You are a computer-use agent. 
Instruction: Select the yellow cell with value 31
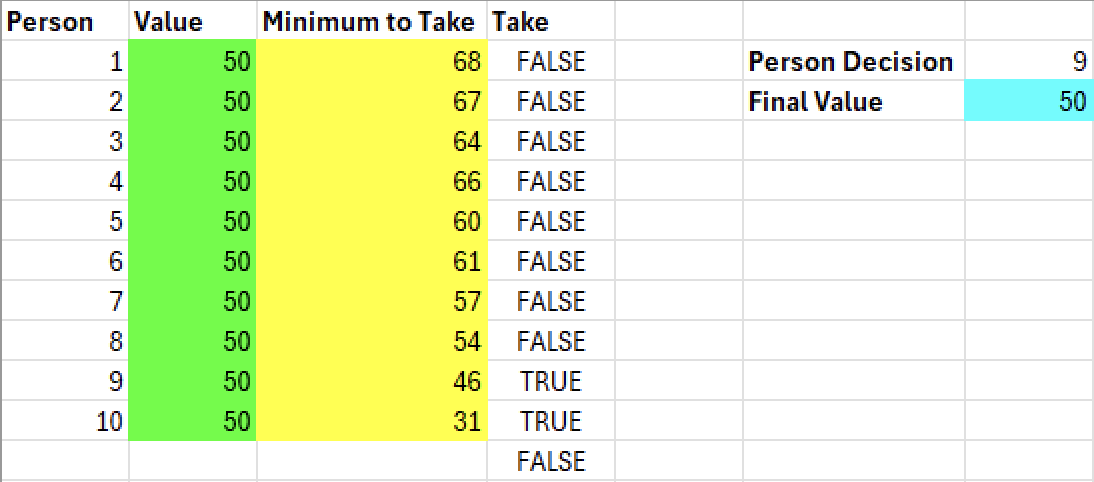click(371, 421)
